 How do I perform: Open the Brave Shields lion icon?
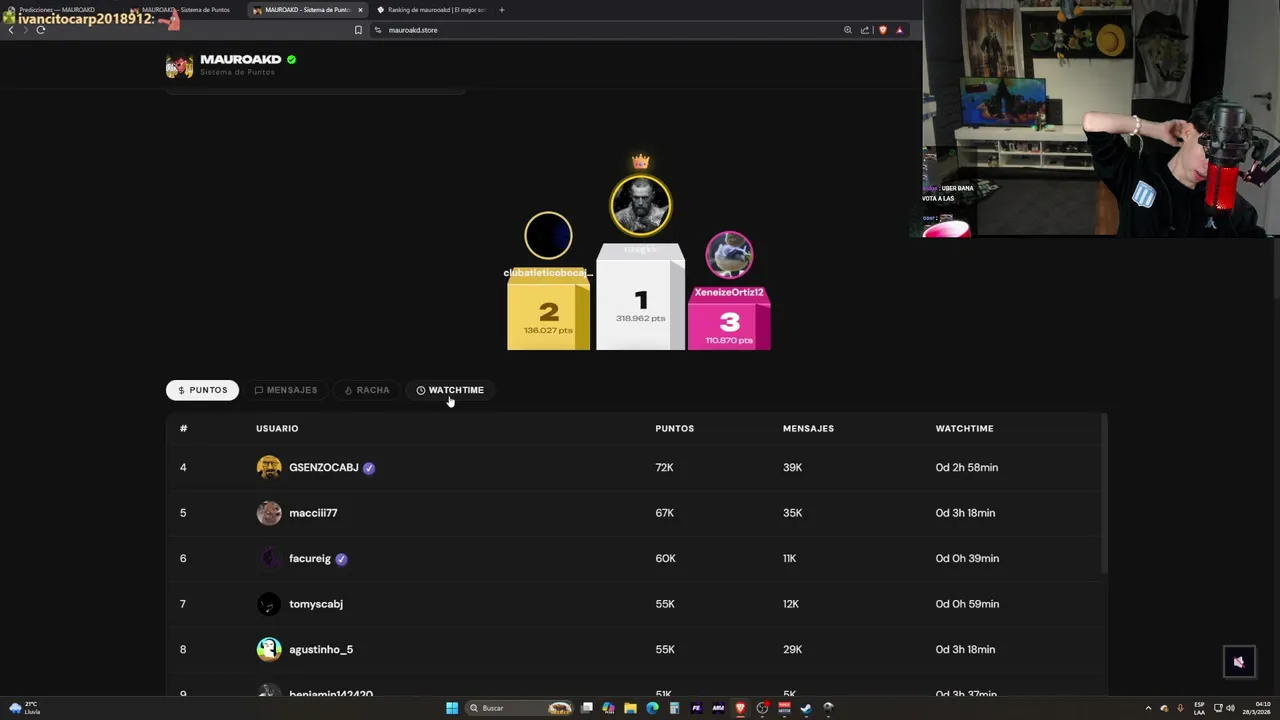pyautogui.click(x=882, y=30)
